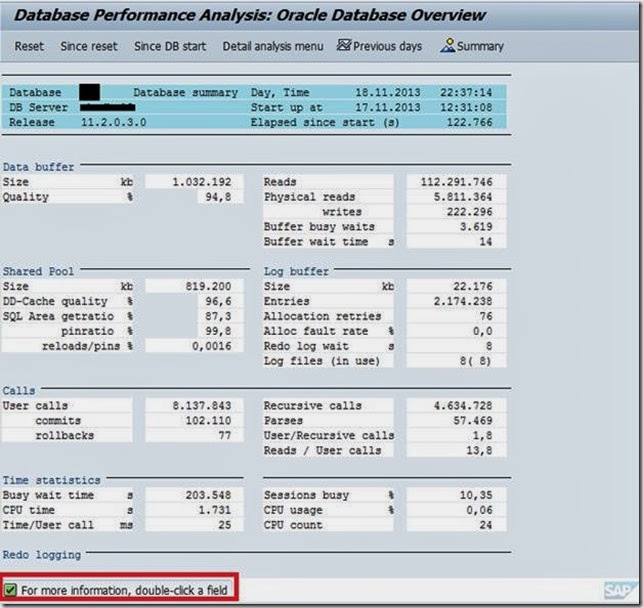Screen dimensions: 643x608
Task: Click Log files in use value 8( 8)
Action: (x=456, y=361)
